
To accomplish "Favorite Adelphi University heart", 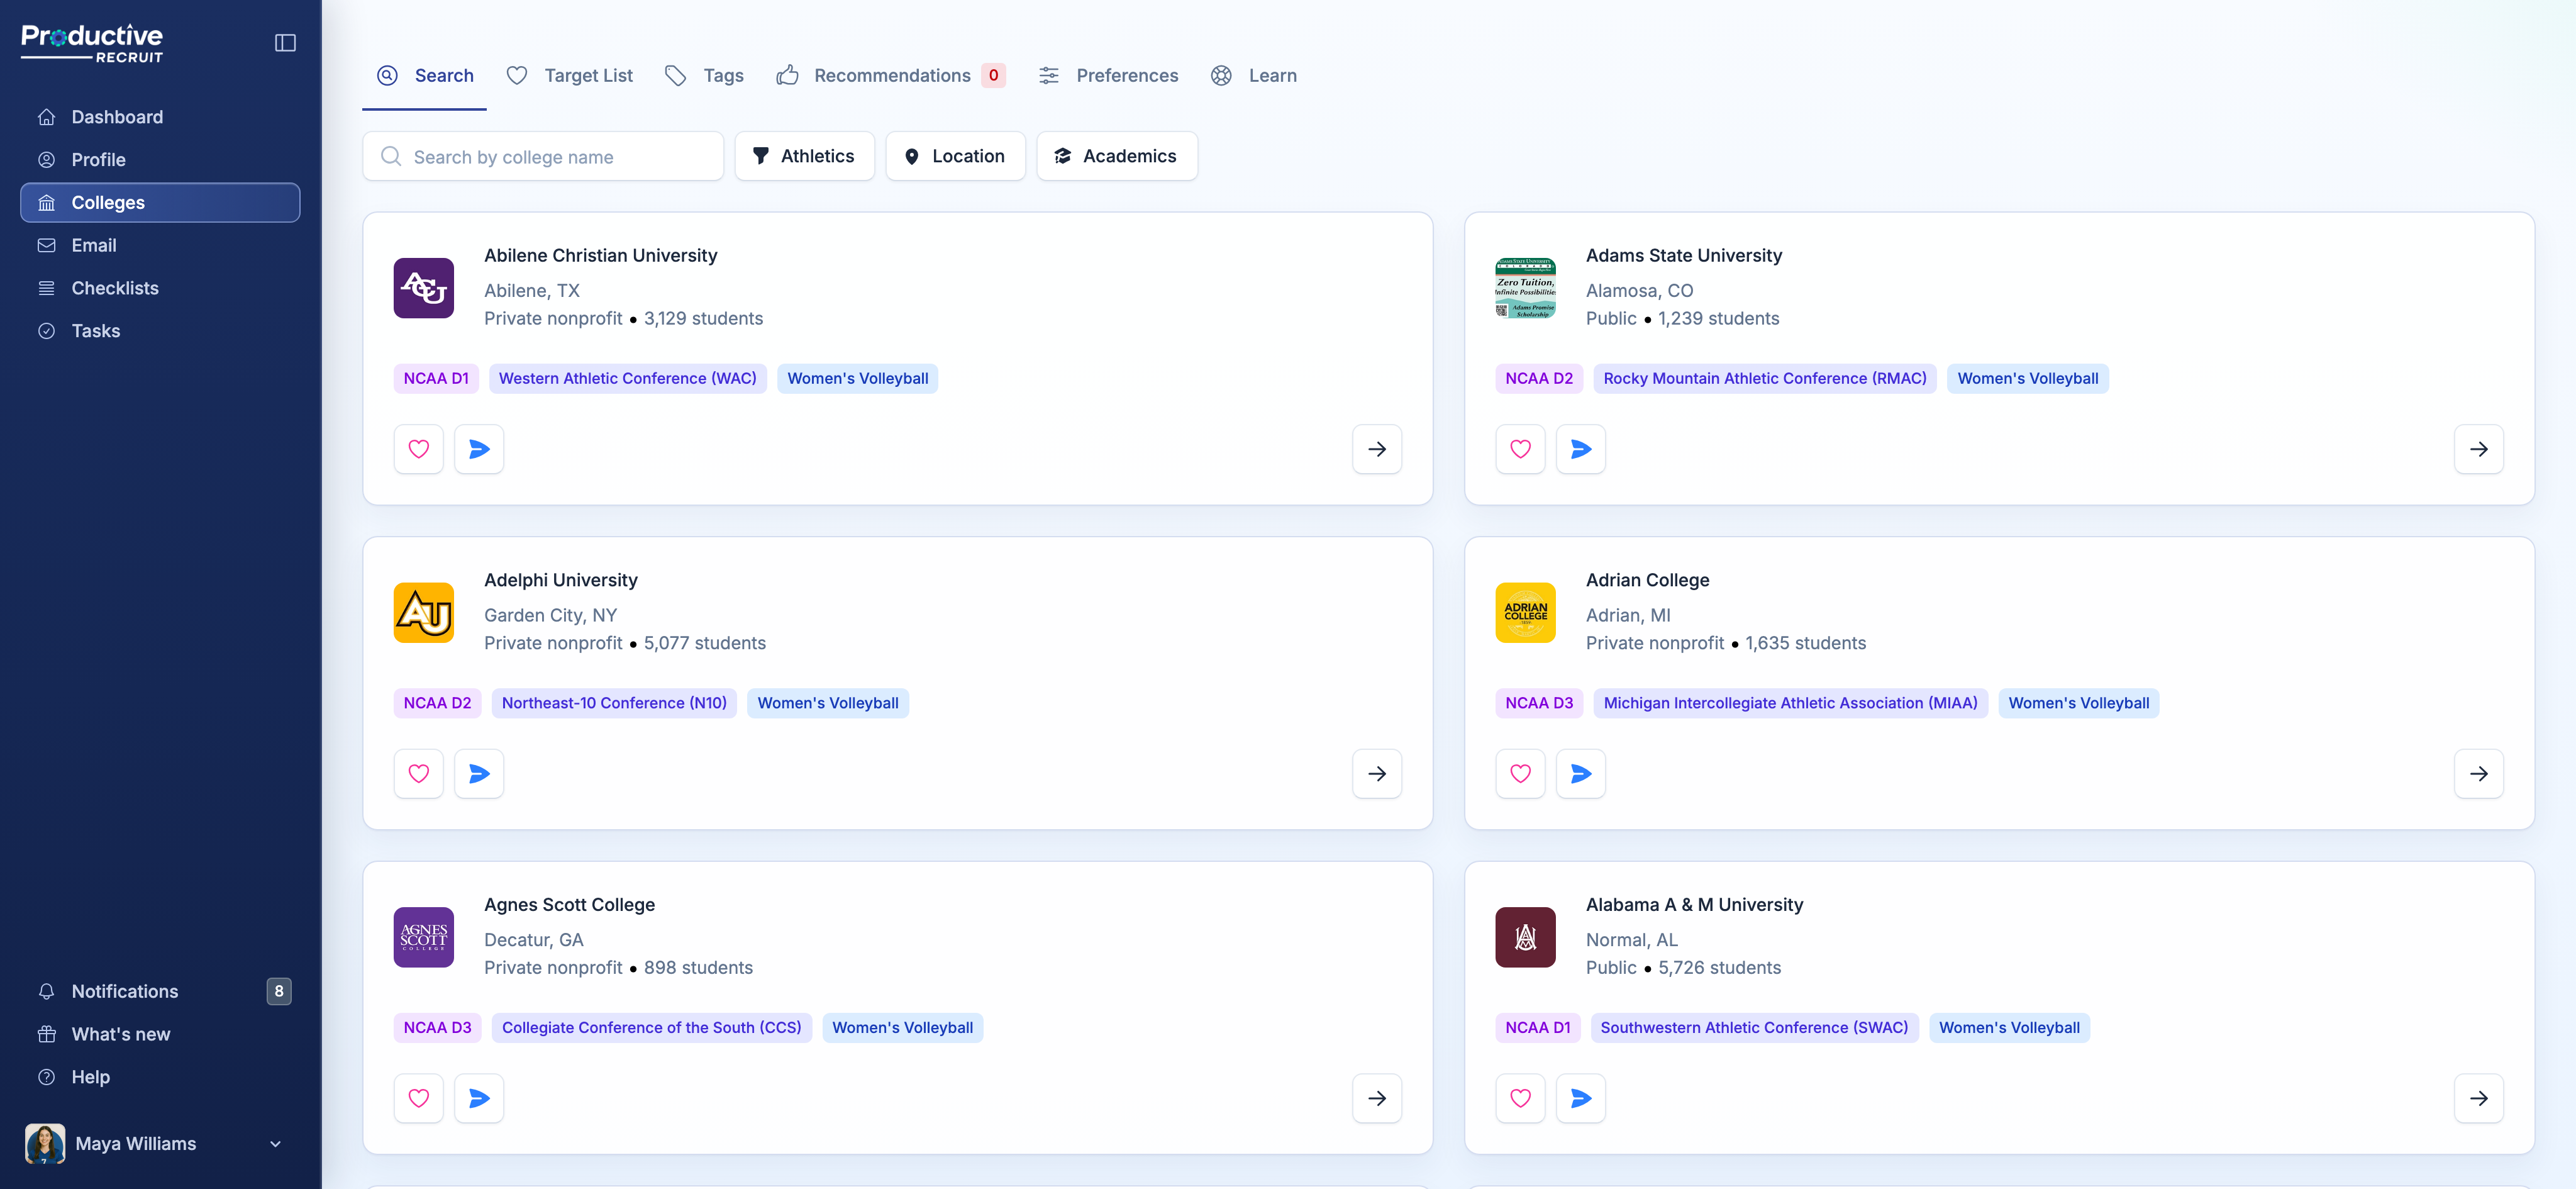I will (419, 774).
